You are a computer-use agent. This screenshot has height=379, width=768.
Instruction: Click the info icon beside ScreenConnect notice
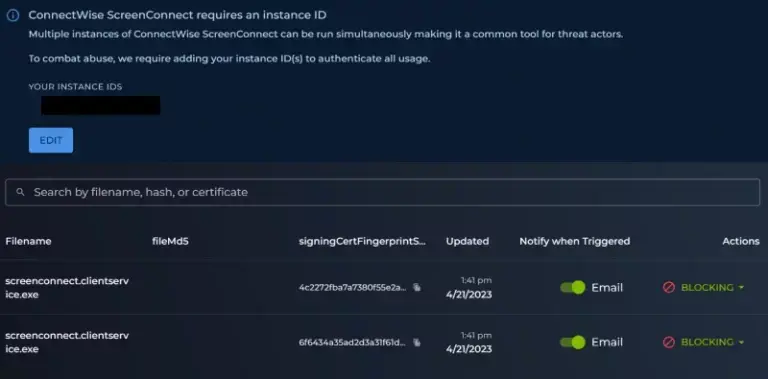pos(13,15)
